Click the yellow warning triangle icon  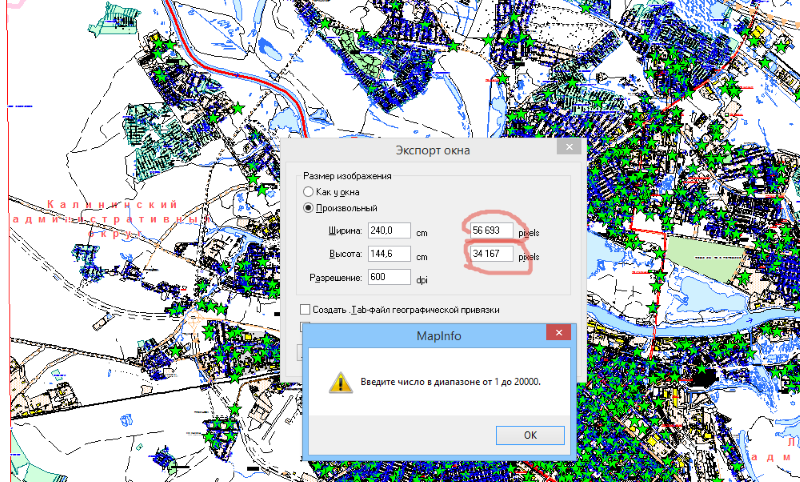(342, 381)
